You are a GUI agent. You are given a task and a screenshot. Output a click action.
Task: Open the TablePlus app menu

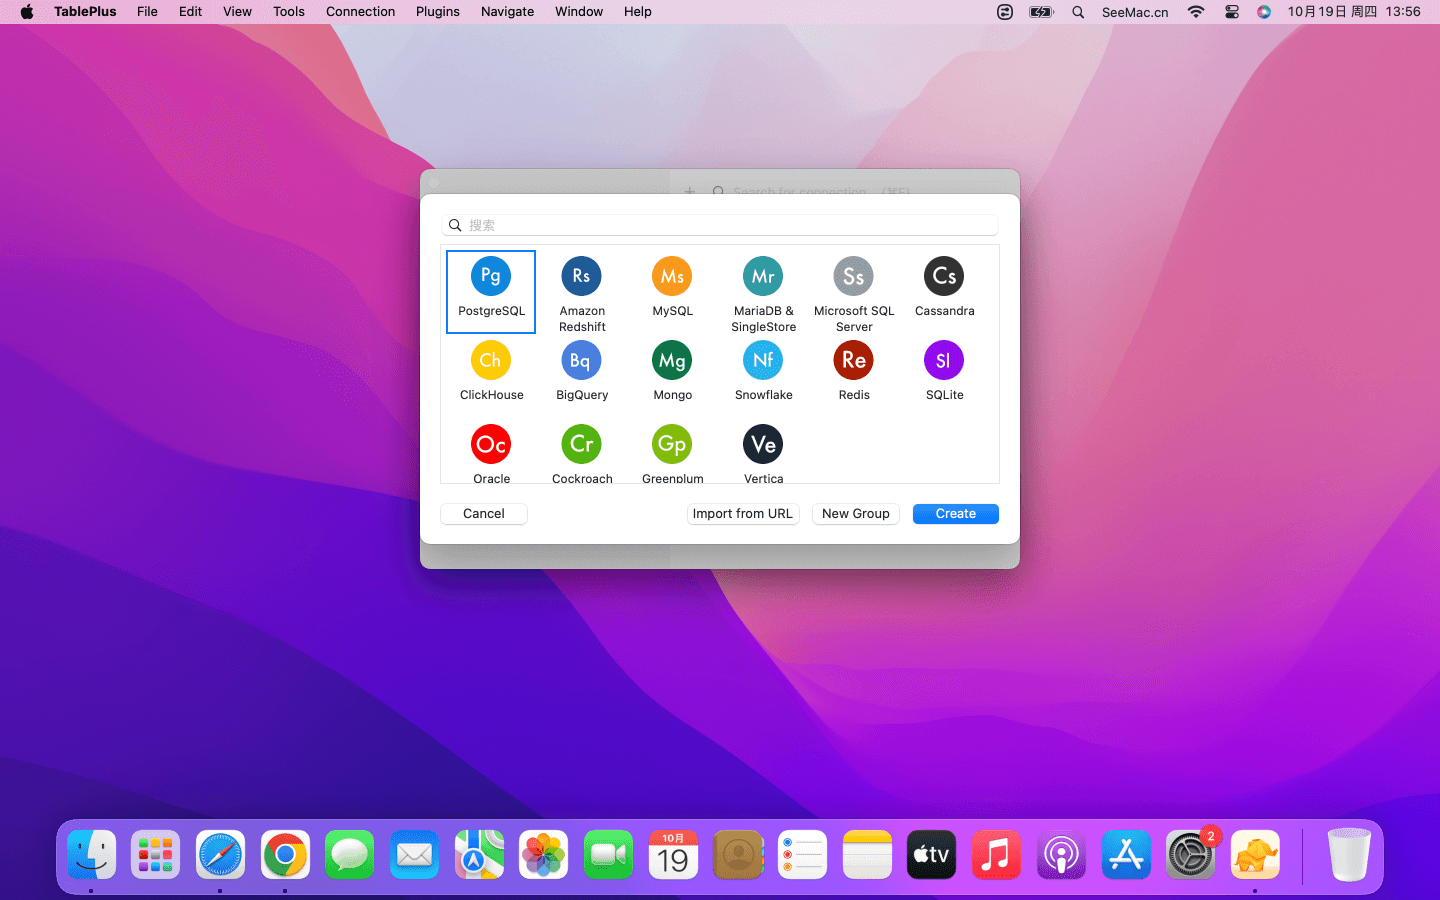click(x=85, y=12)
